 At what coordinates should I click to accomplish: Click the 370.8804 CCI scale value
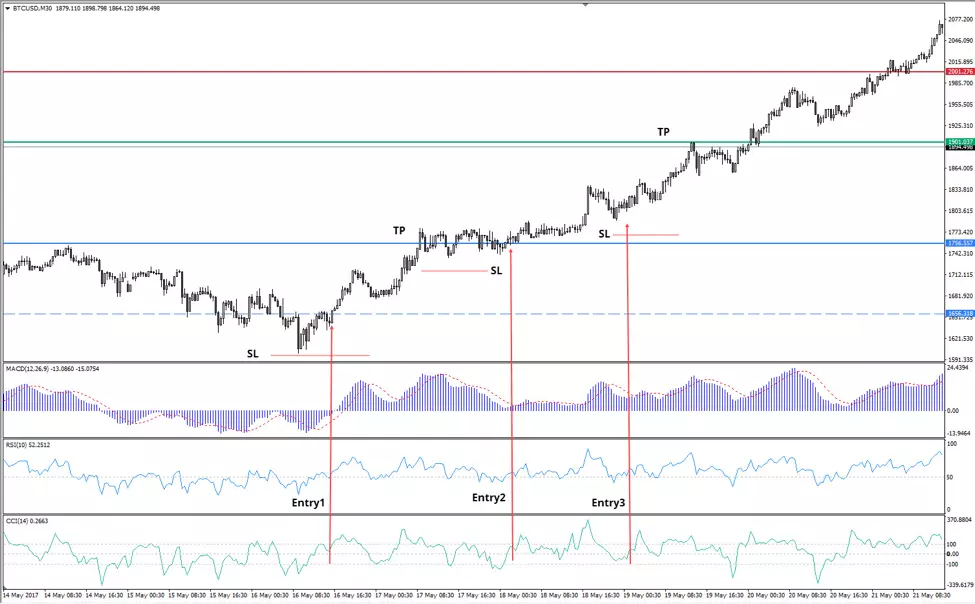tap(960, 519)
